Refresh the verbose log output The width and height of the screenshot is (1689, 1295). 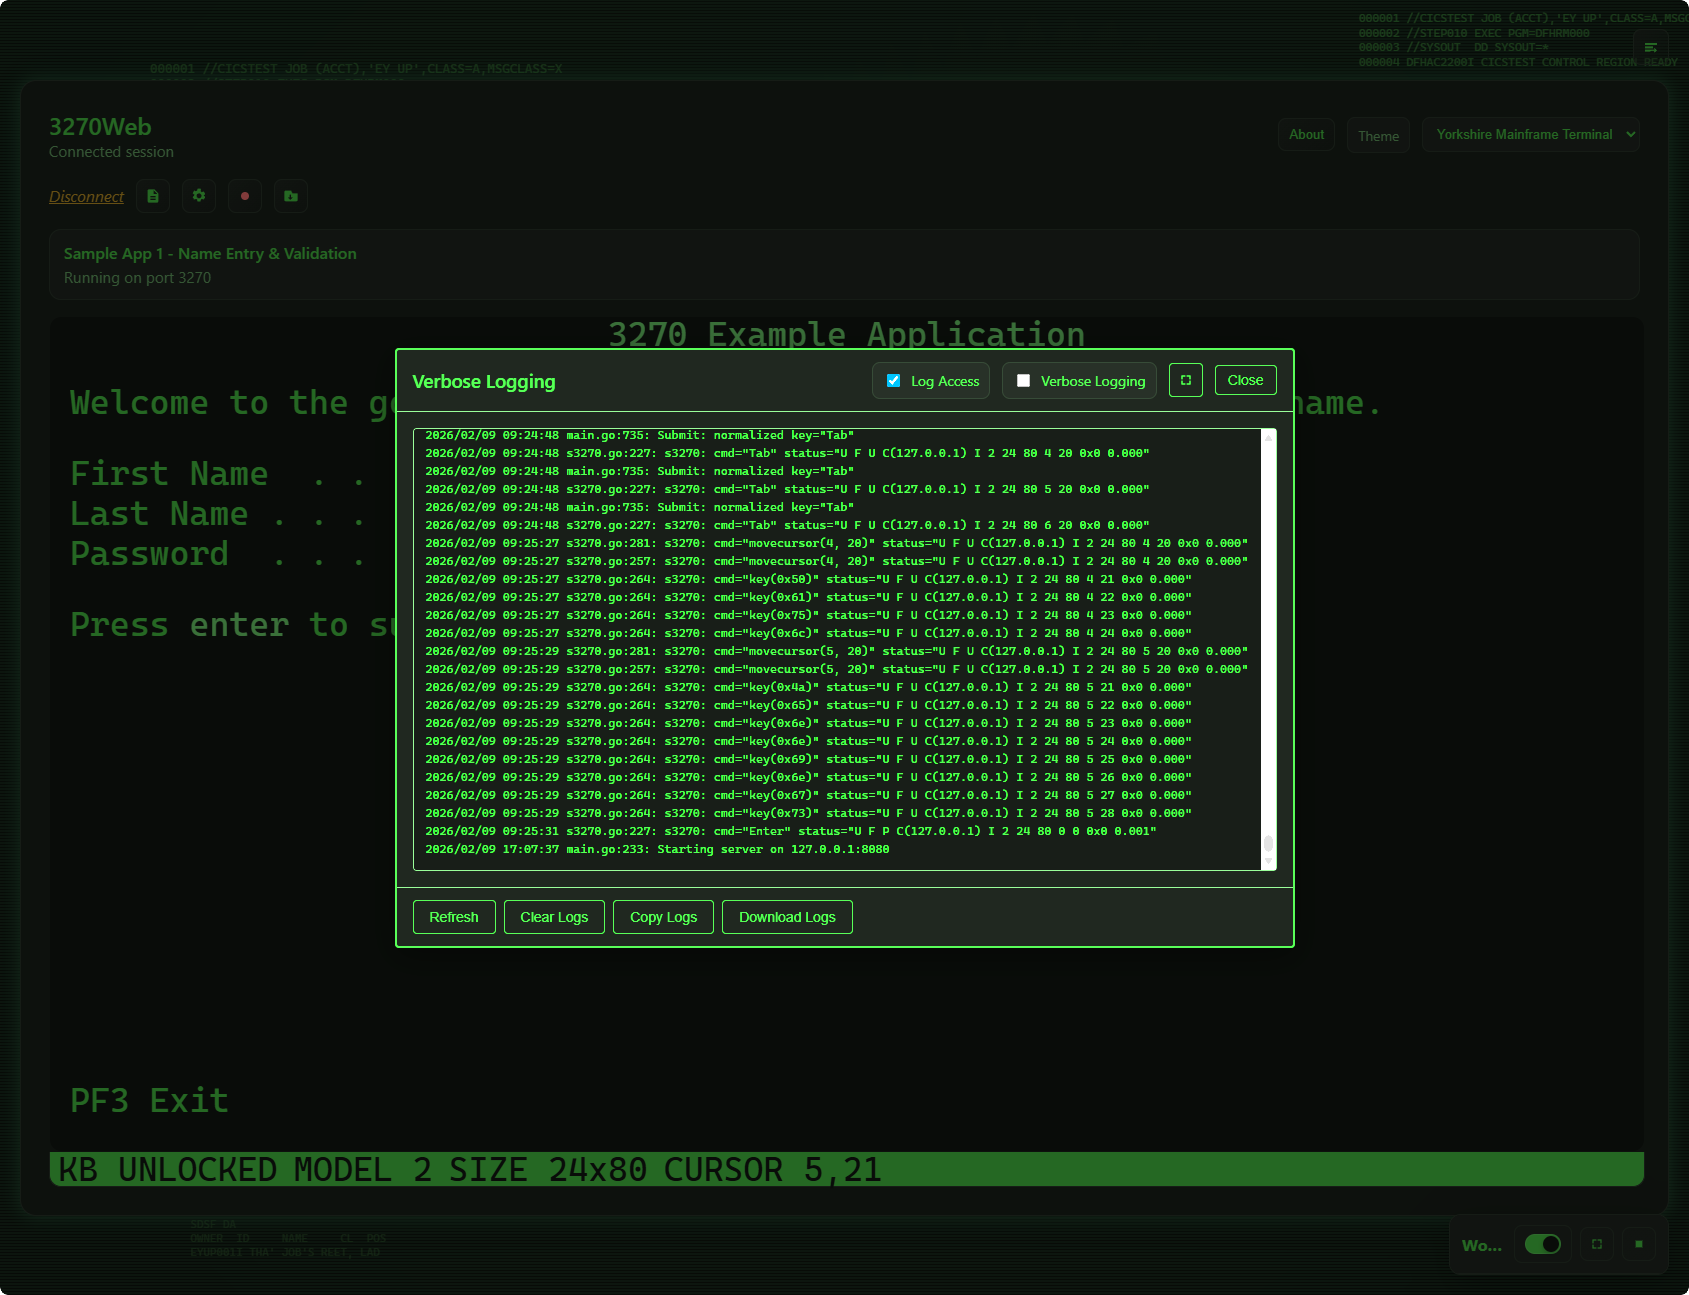[453, 917]
